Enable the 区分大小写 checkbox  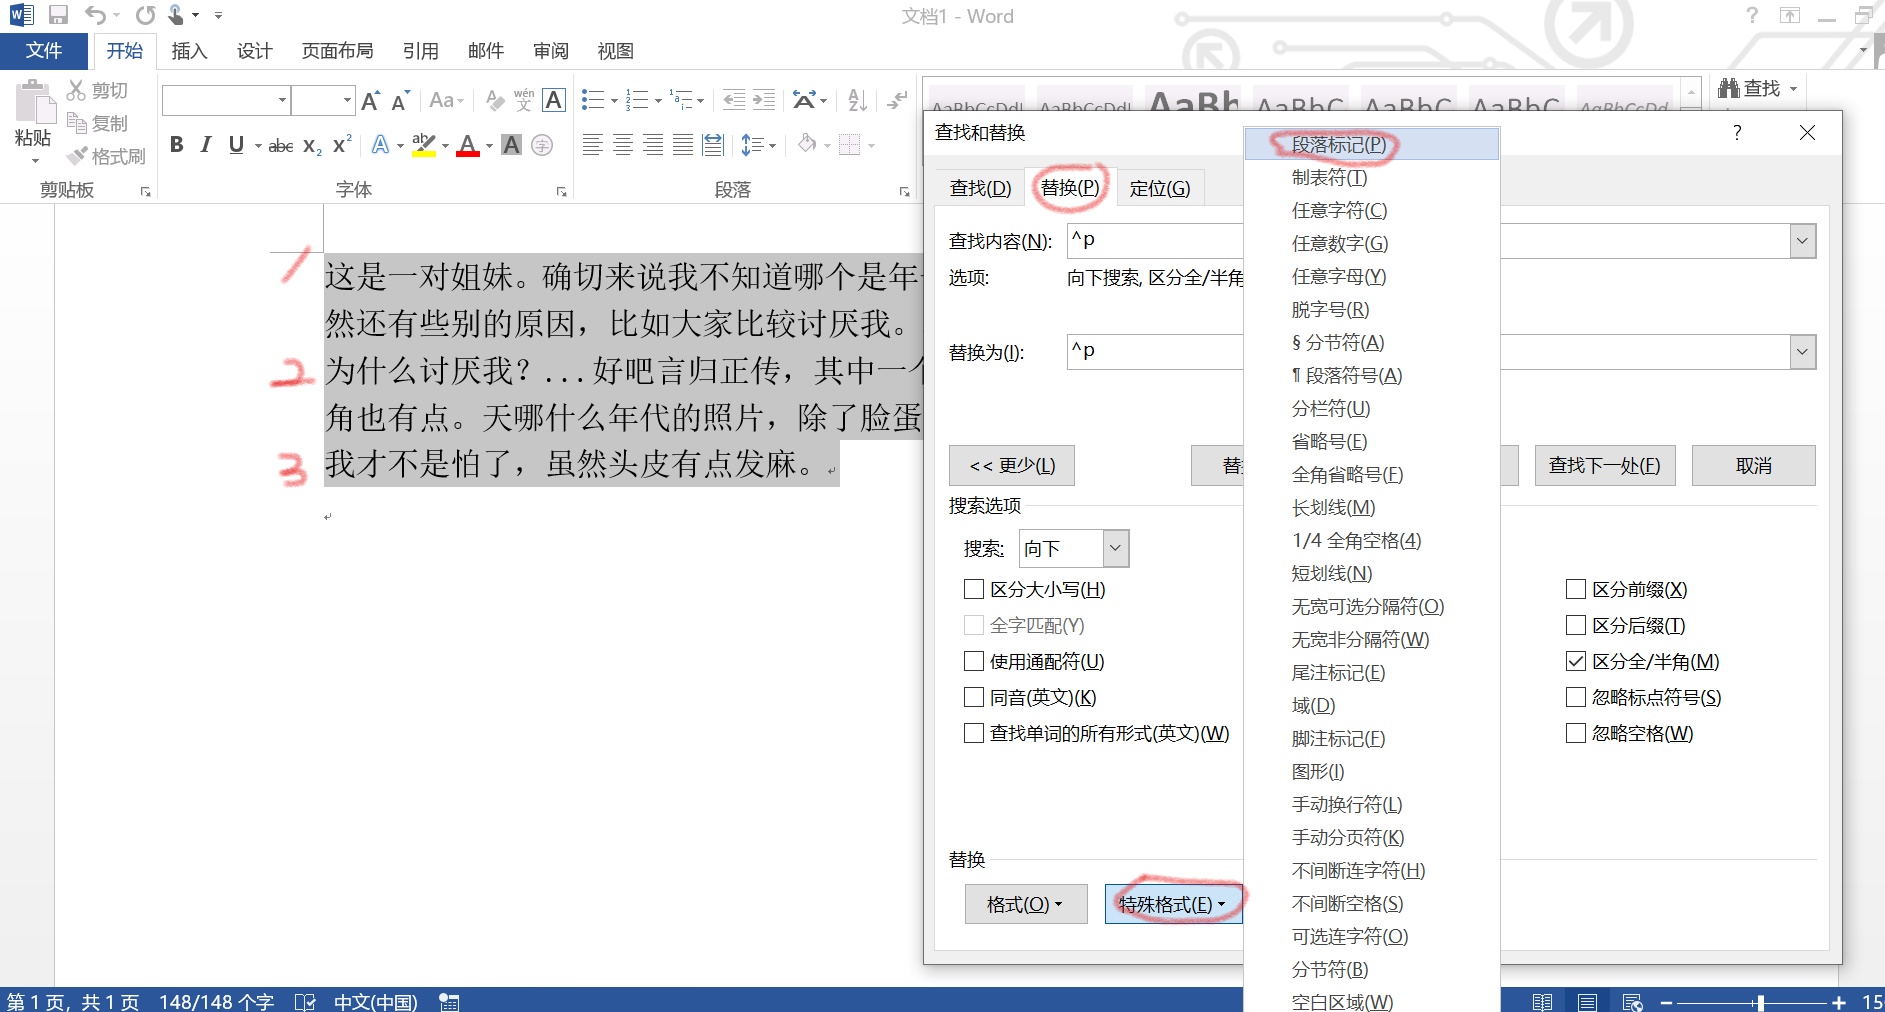click(974, 589)
